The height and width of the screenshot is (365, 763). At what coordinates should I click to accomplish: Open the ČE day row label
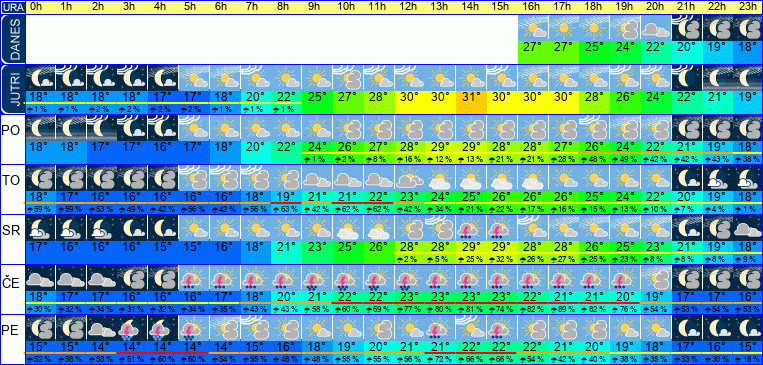click(x=11, y=283)
